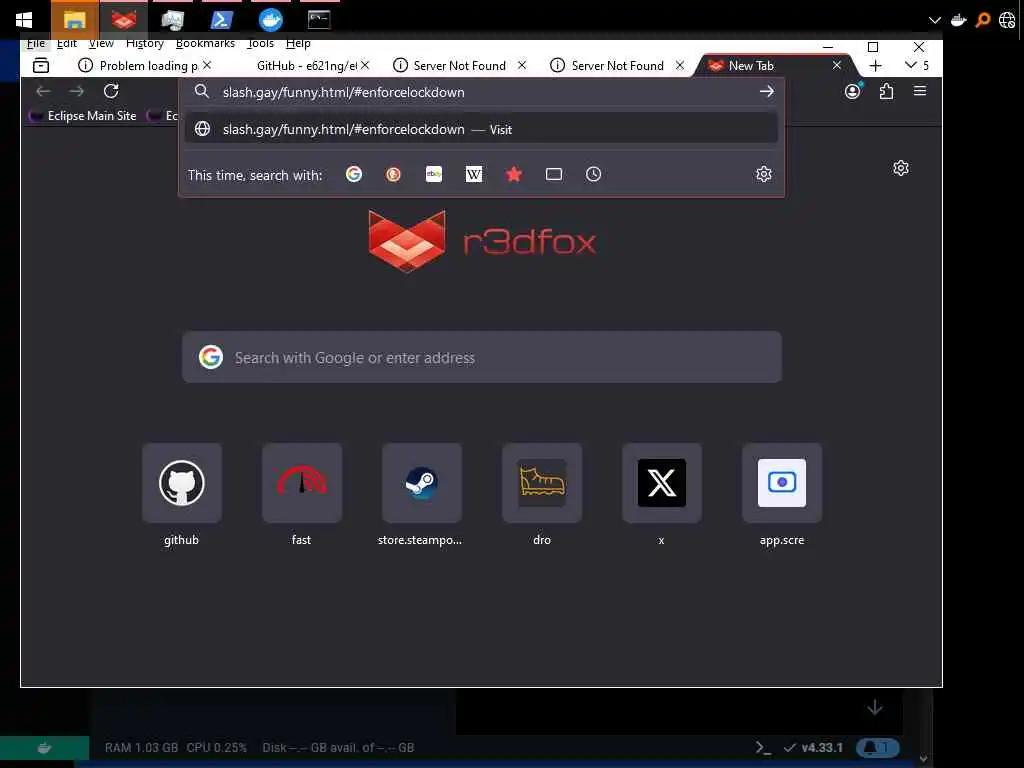Close the New Tab tab
The image size is (1024, 768).
pos(837,65)
